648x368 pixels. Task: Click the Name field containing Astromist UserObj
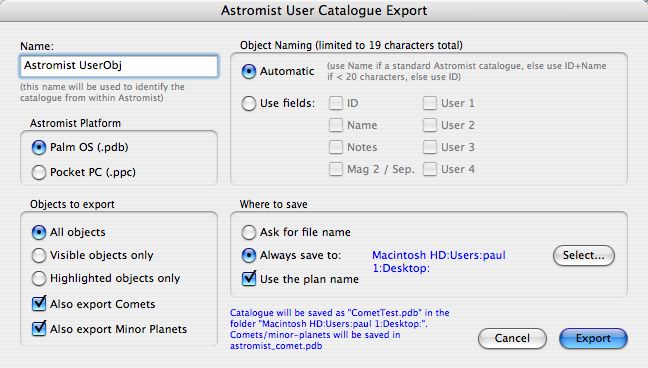[x=119, y=66]
